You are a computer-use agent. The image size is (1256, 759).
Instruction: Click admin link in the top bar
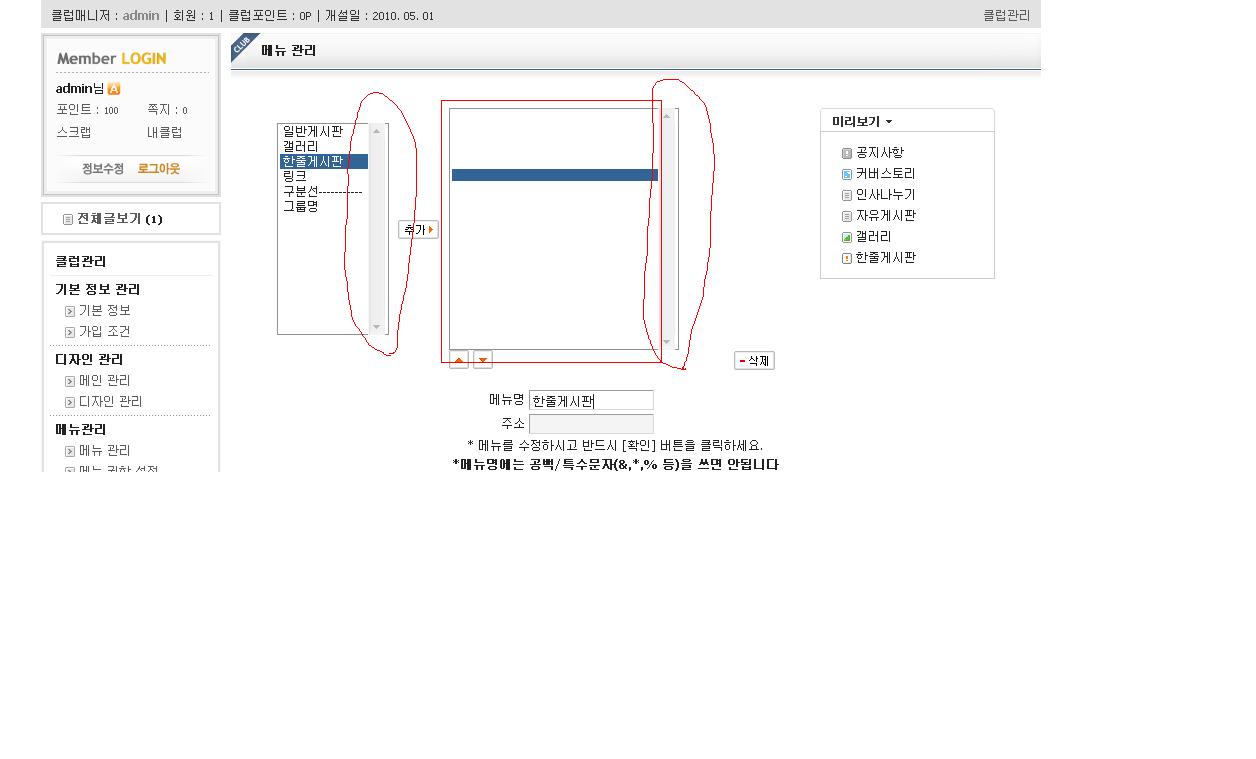(x=141, y=15)
